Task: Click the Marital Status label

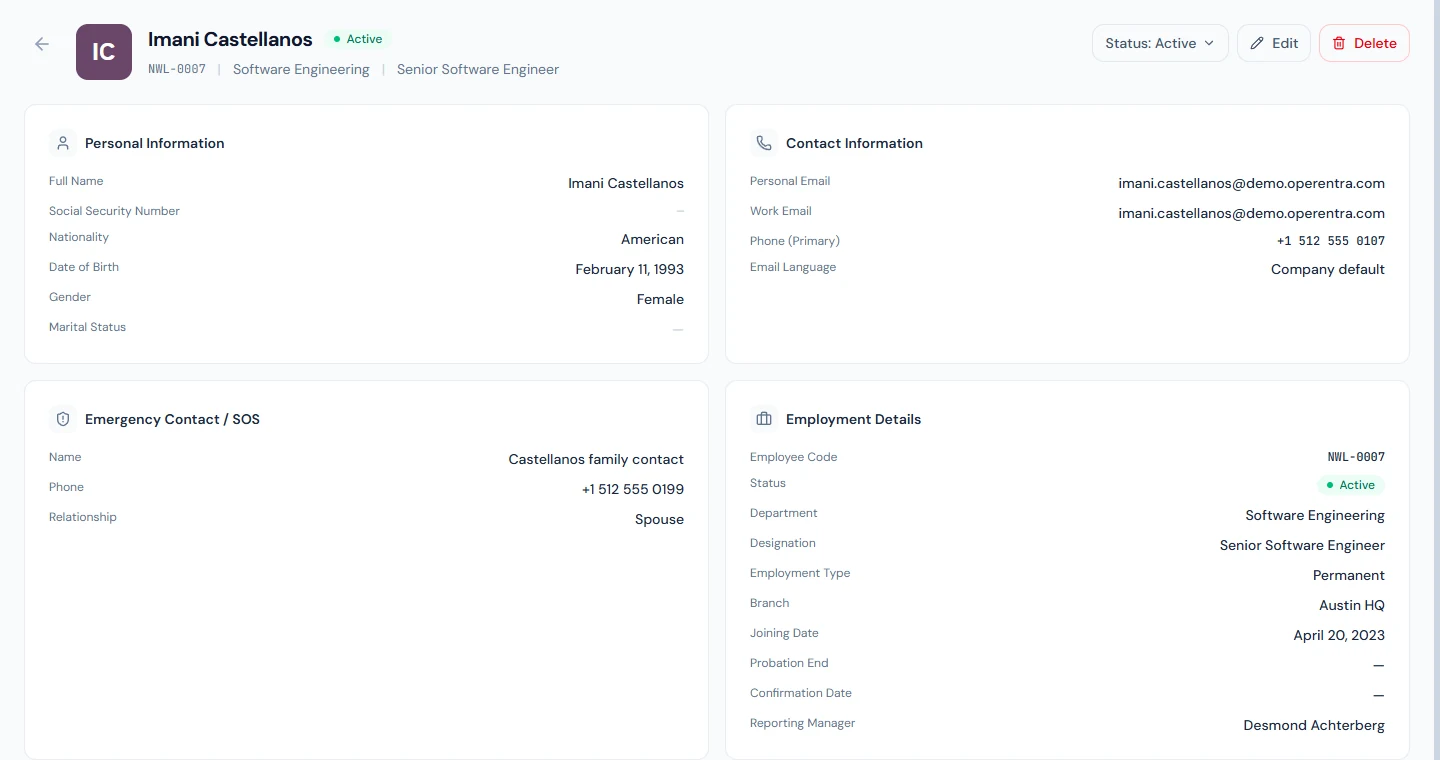Action: [x=87, y=327]
